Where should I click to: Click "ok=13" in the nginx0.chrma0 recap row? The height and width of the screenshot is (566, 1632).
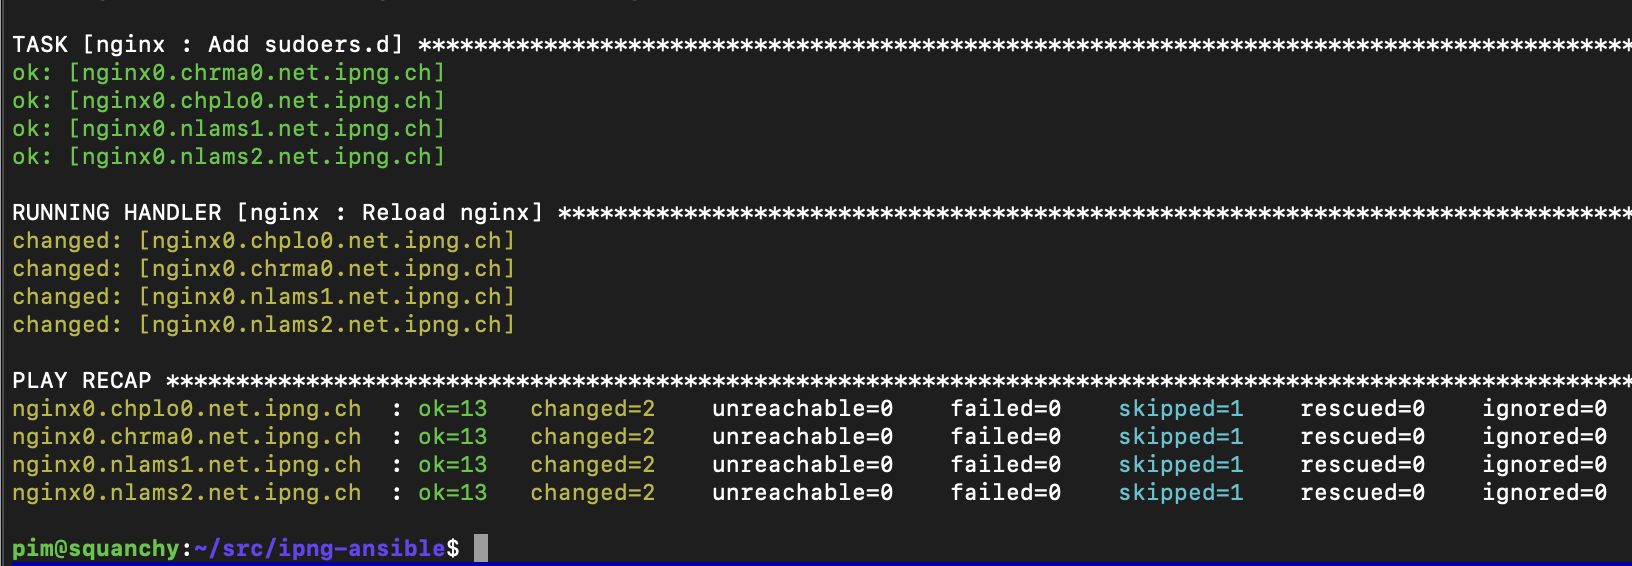tap(452, 437)
